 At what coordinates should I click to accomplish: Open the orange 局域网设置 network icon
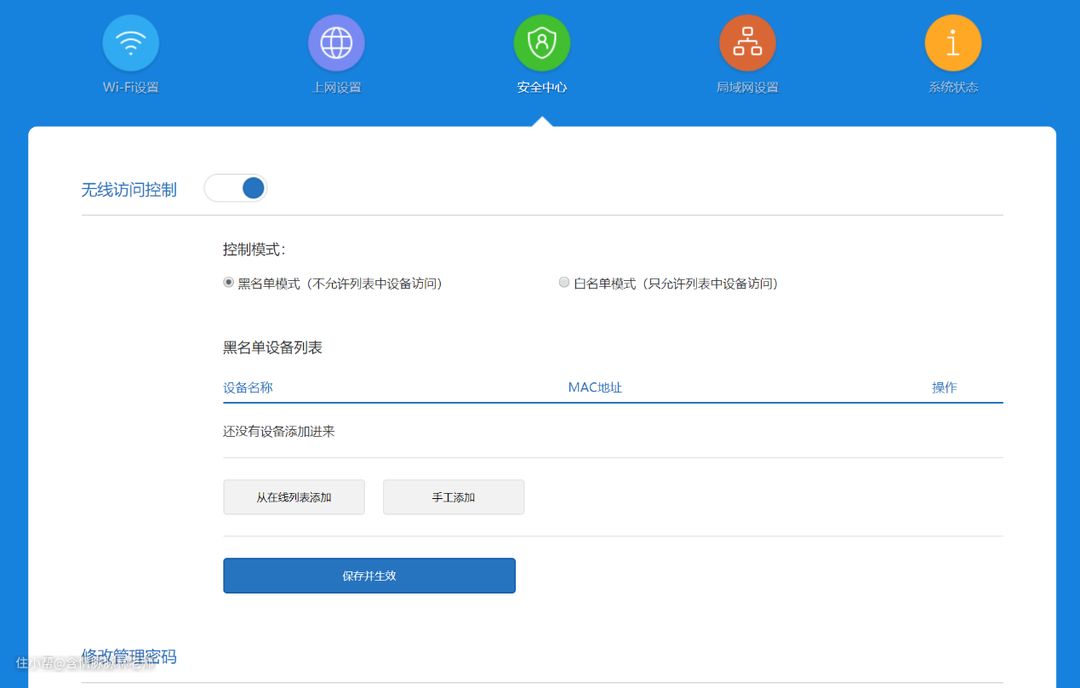pyautogui.click(x=747, y=43)
